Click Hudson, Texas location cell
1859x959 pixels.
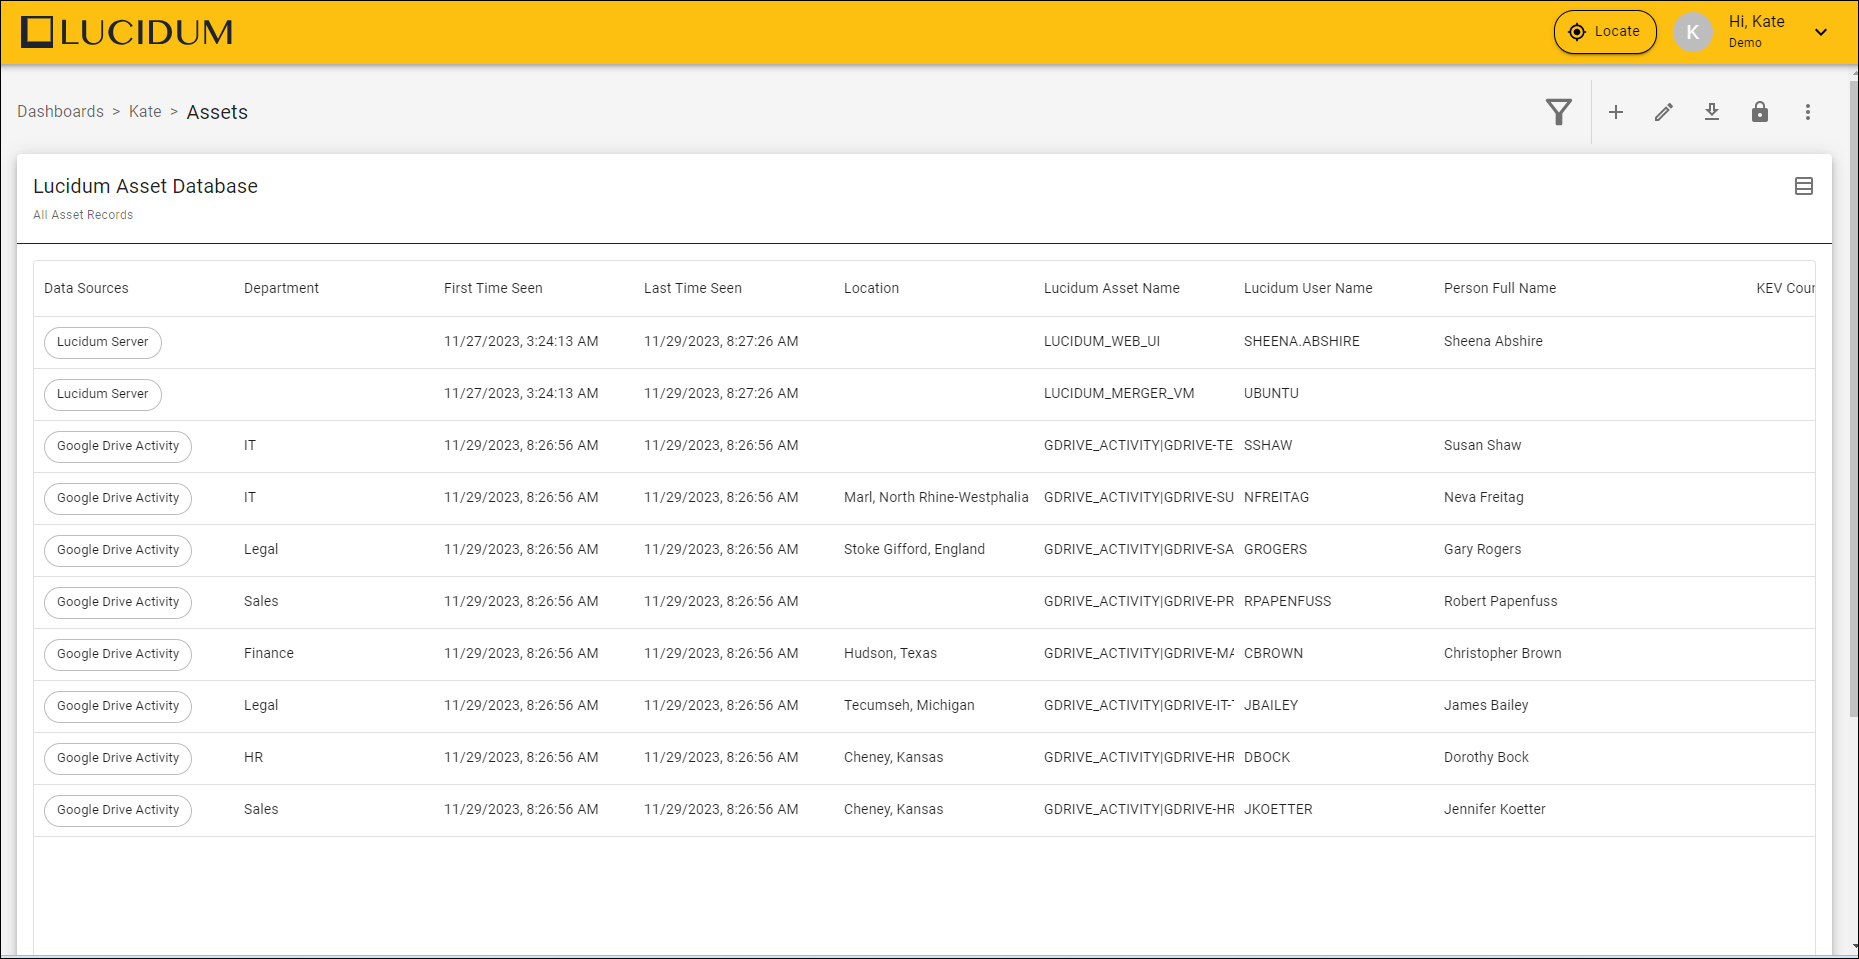tap(890, 653)
